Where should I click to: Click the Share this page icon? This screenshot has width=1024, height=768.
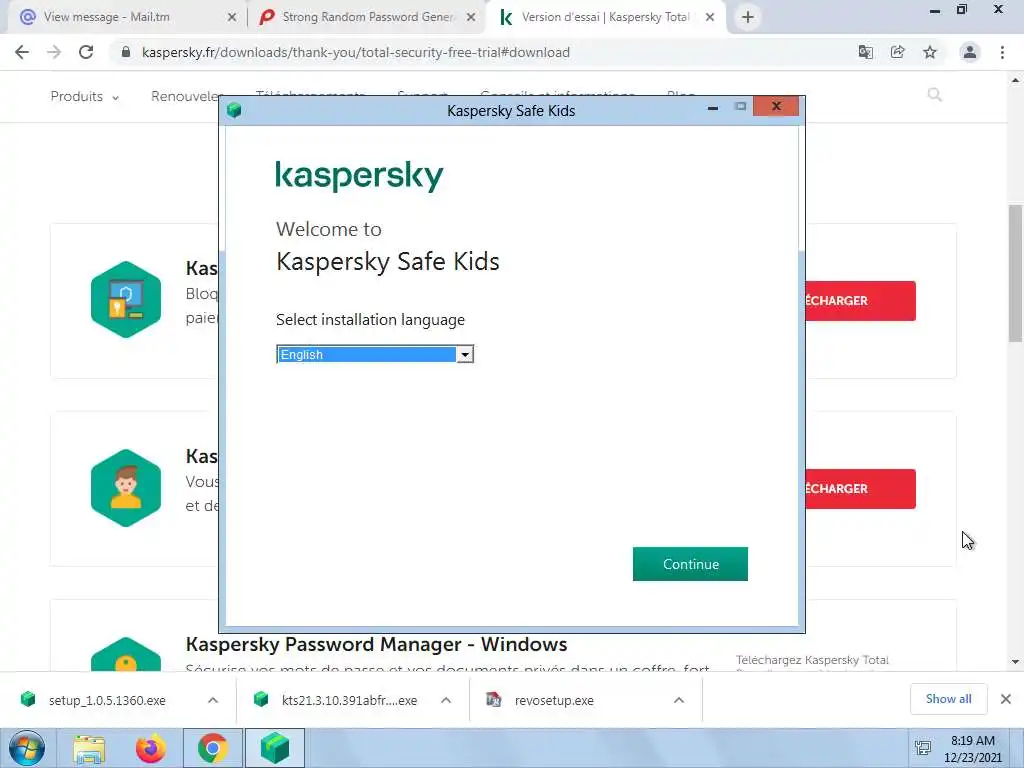(897, 52)
